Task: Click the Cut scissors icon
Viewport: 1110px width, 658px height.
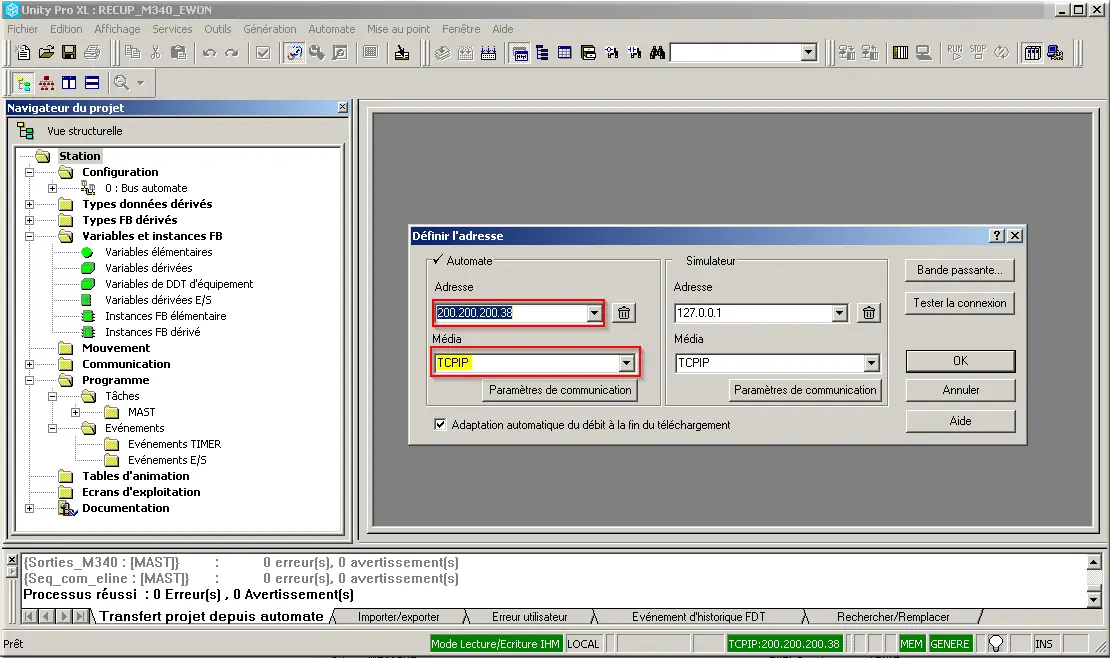Action: pyautogui.click(x=156, y=52)
